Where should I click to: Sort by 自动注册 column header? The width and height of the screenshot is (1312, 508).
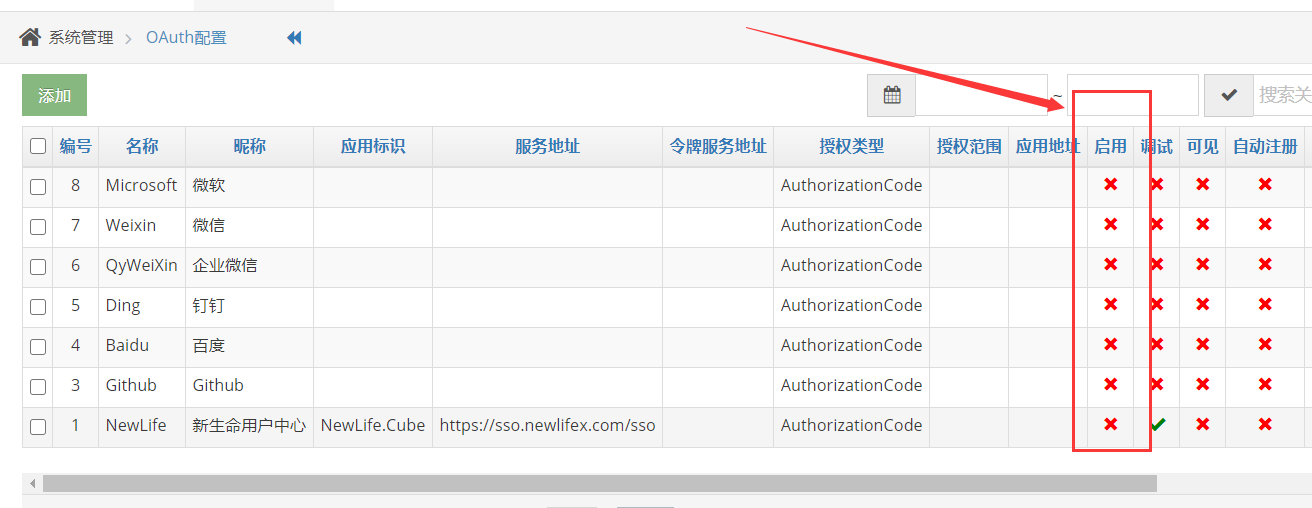pyautogui.click(x=1265, y=146)
